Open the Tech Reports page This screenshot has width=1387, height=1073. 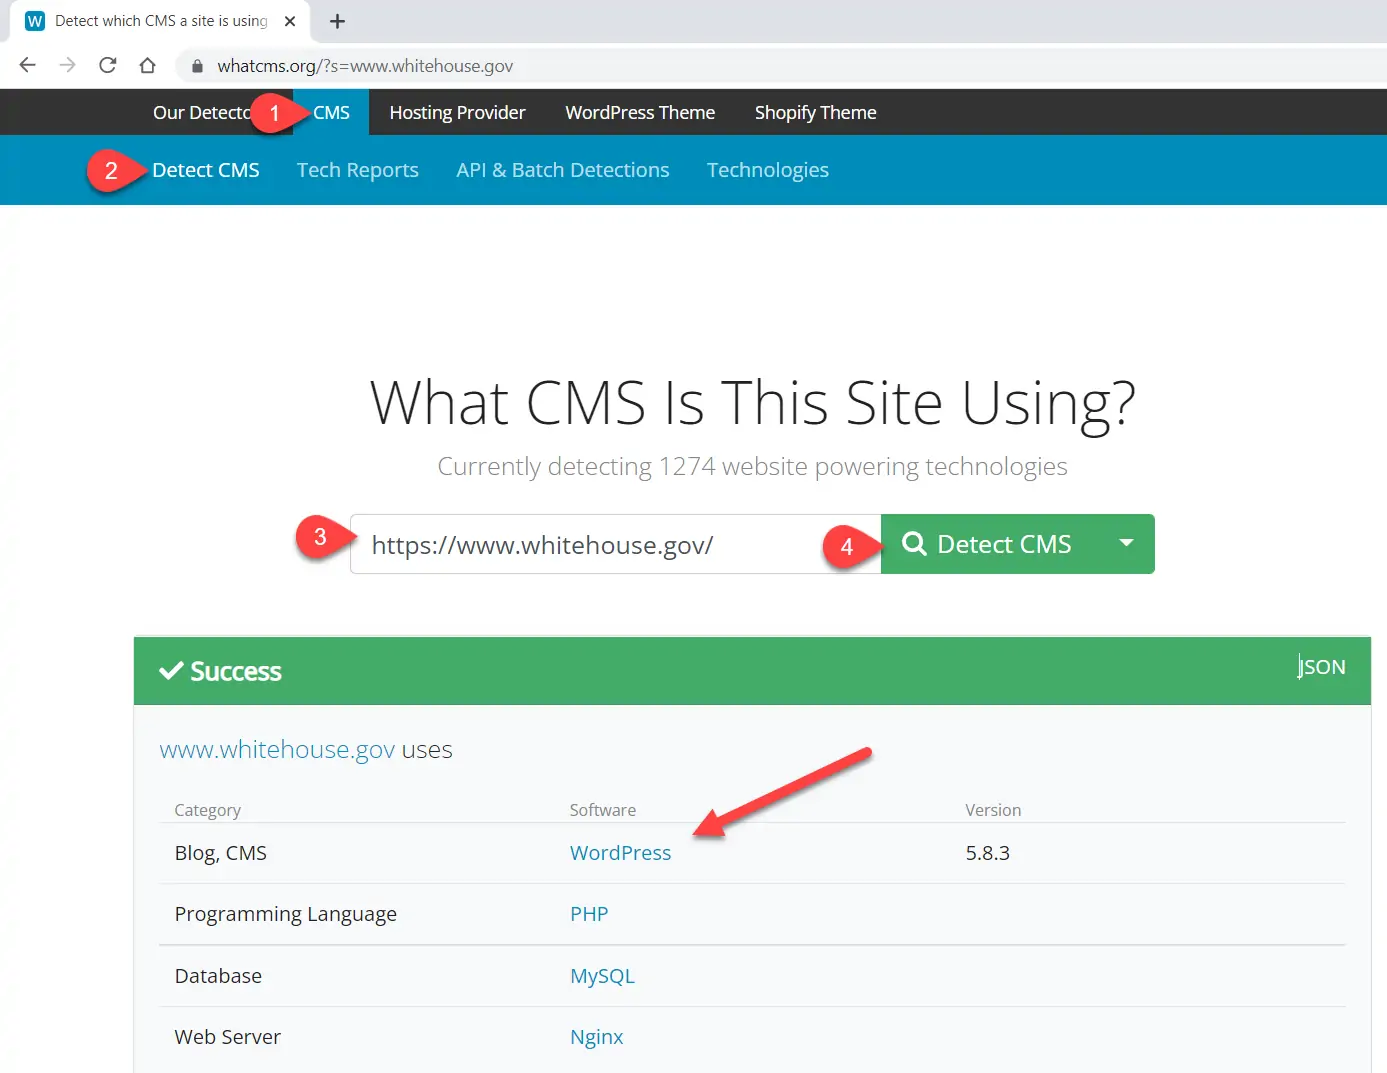pos(357,170)
